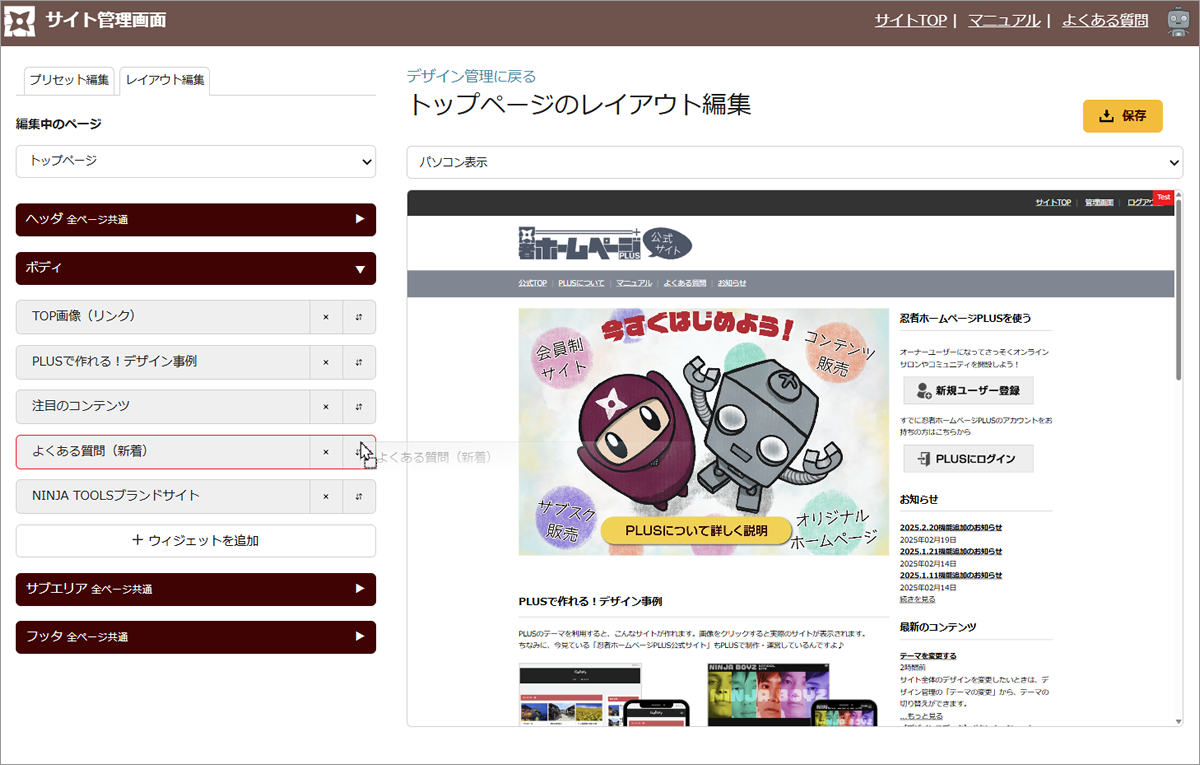1200x765 pixels.
Task: Open the 編集中のページ dropdown
Action: point(196,161)
